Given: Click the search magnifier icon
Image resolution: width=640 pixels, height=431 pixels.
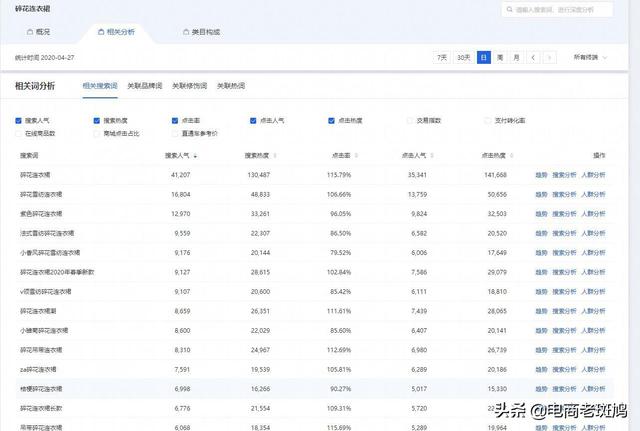Looking at the screenshot, I should [507, 9].
